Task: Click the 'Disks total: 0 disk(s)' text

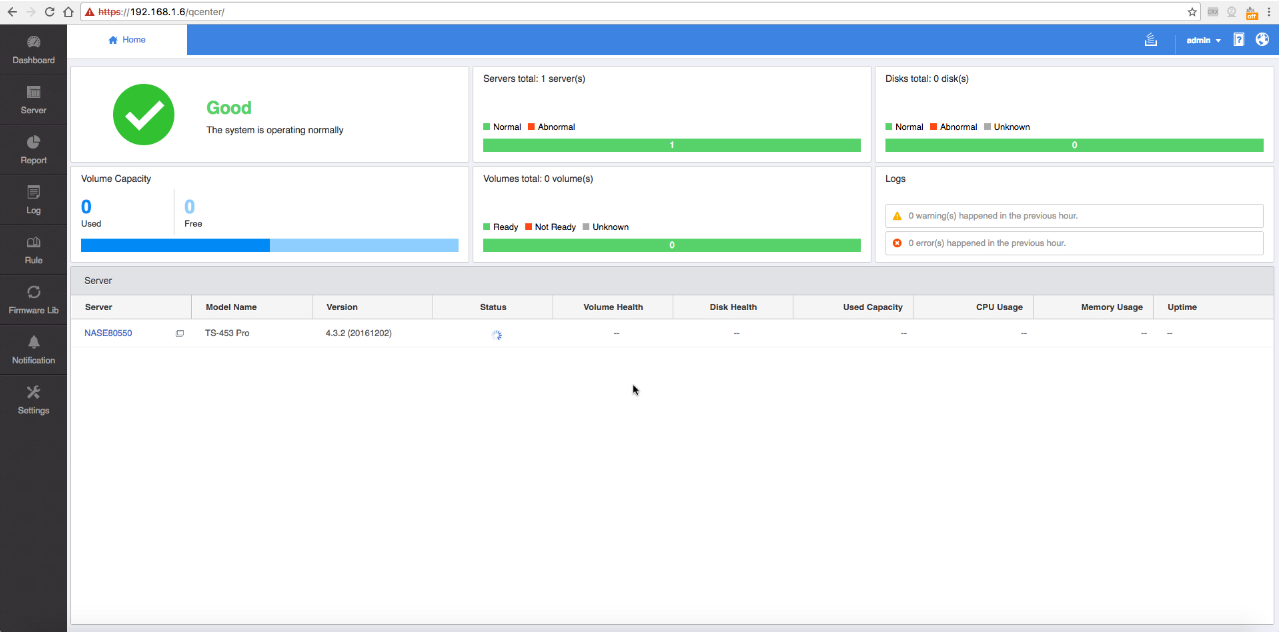Action: click(927, 79)
